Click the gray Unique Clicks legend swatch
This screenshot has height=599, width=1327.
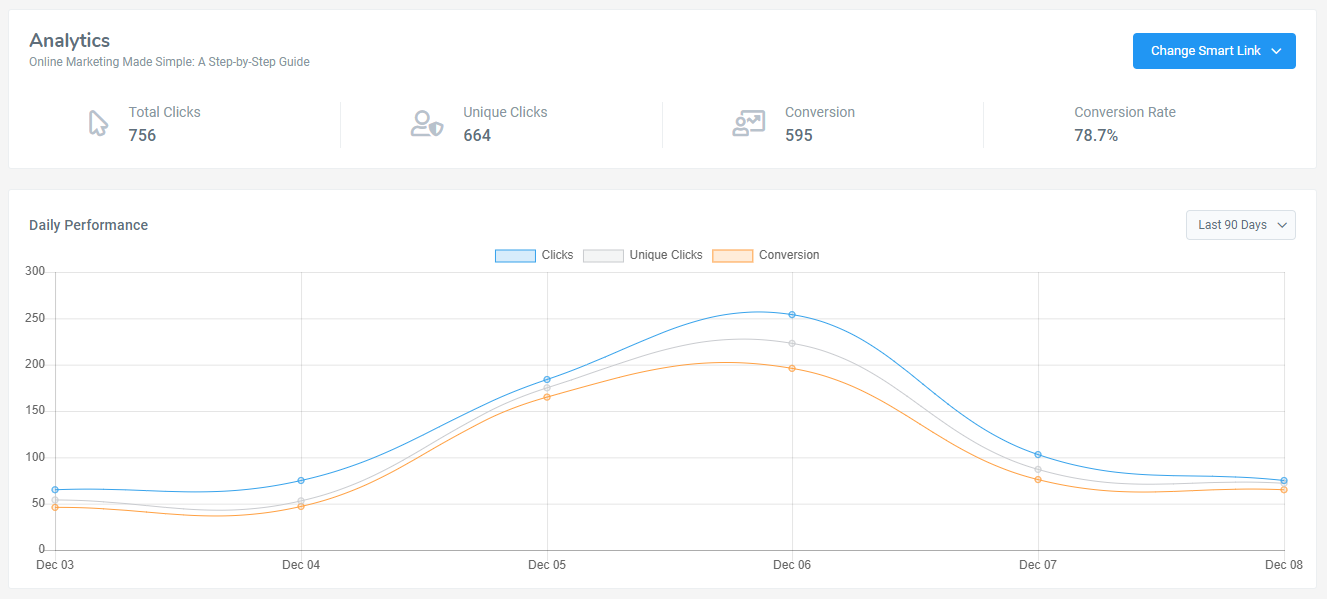[x=603, y=255]
